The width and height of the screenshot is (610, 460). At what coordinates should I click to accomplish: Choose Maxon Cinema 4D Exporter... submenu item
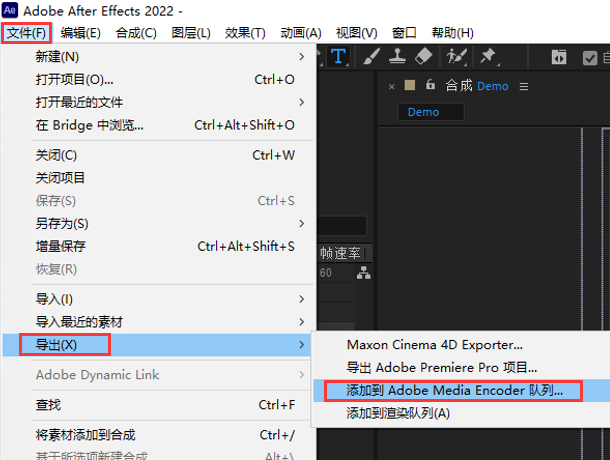(461, 345)
